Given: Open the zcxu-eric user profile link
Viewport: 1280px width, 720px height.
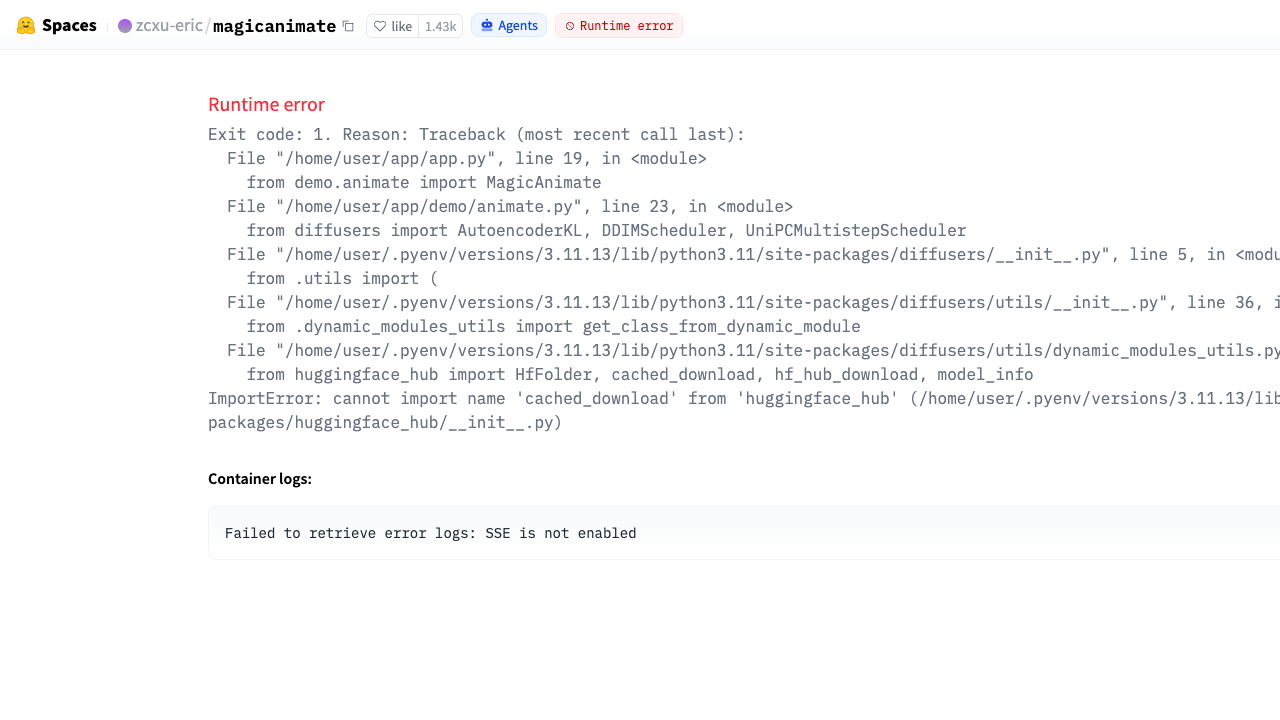Looking at the screenshot, I should (x=169, y=26).
